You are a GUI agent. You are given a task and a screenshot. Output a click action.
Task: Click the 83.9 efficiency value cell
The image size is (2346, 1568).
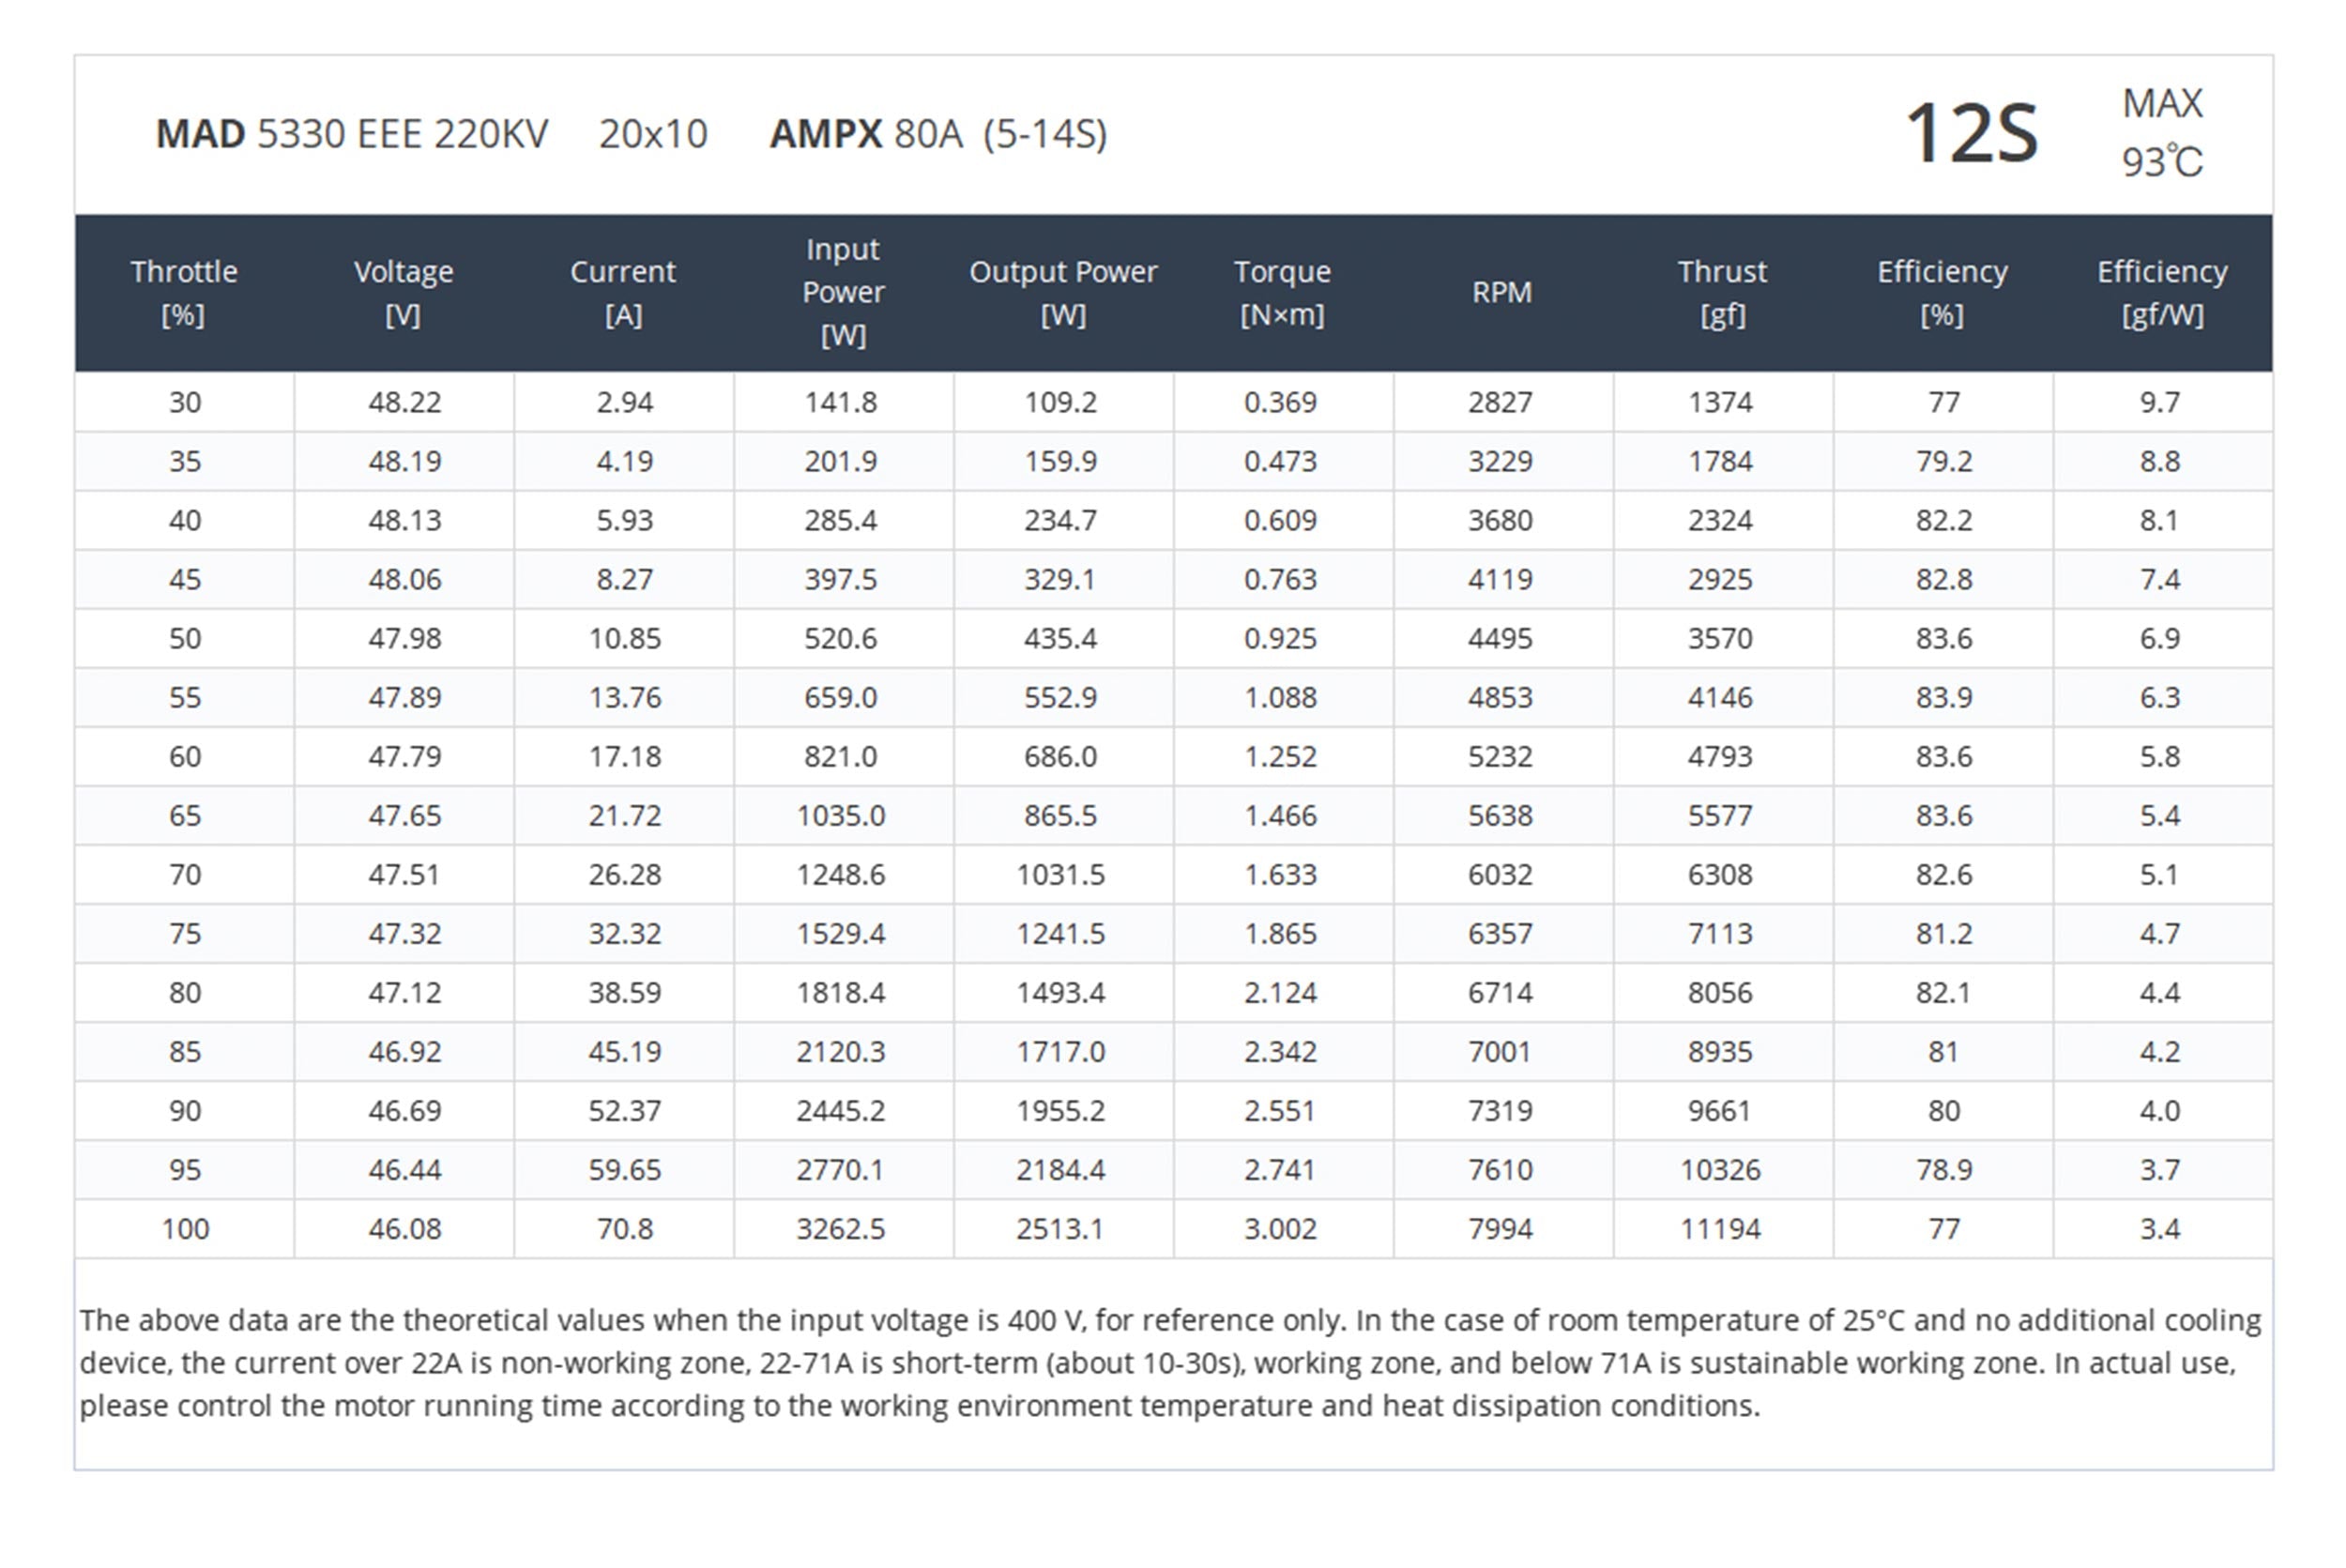point(1943,697)
